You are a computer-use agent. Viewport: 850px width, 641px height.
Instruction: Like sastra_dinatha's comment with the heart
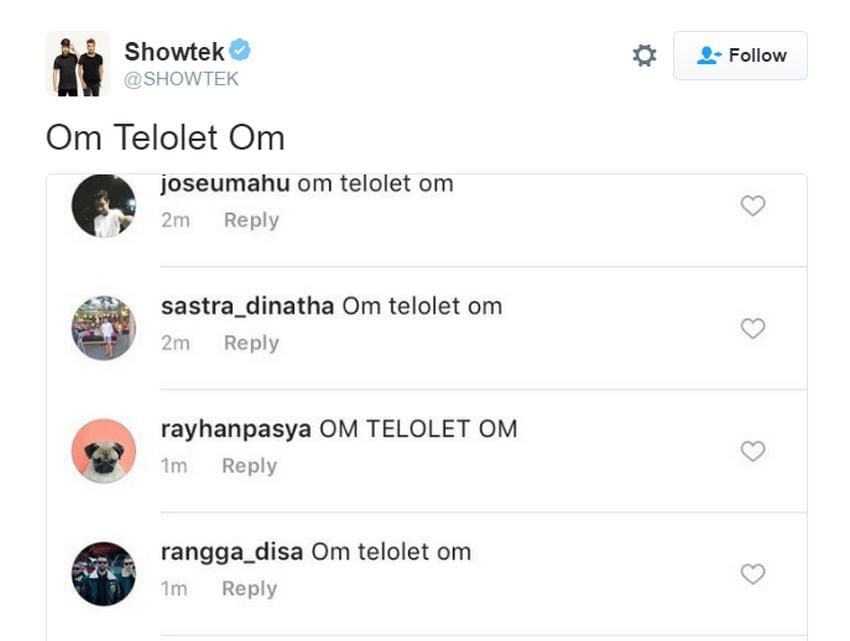(x=752, y=328)
